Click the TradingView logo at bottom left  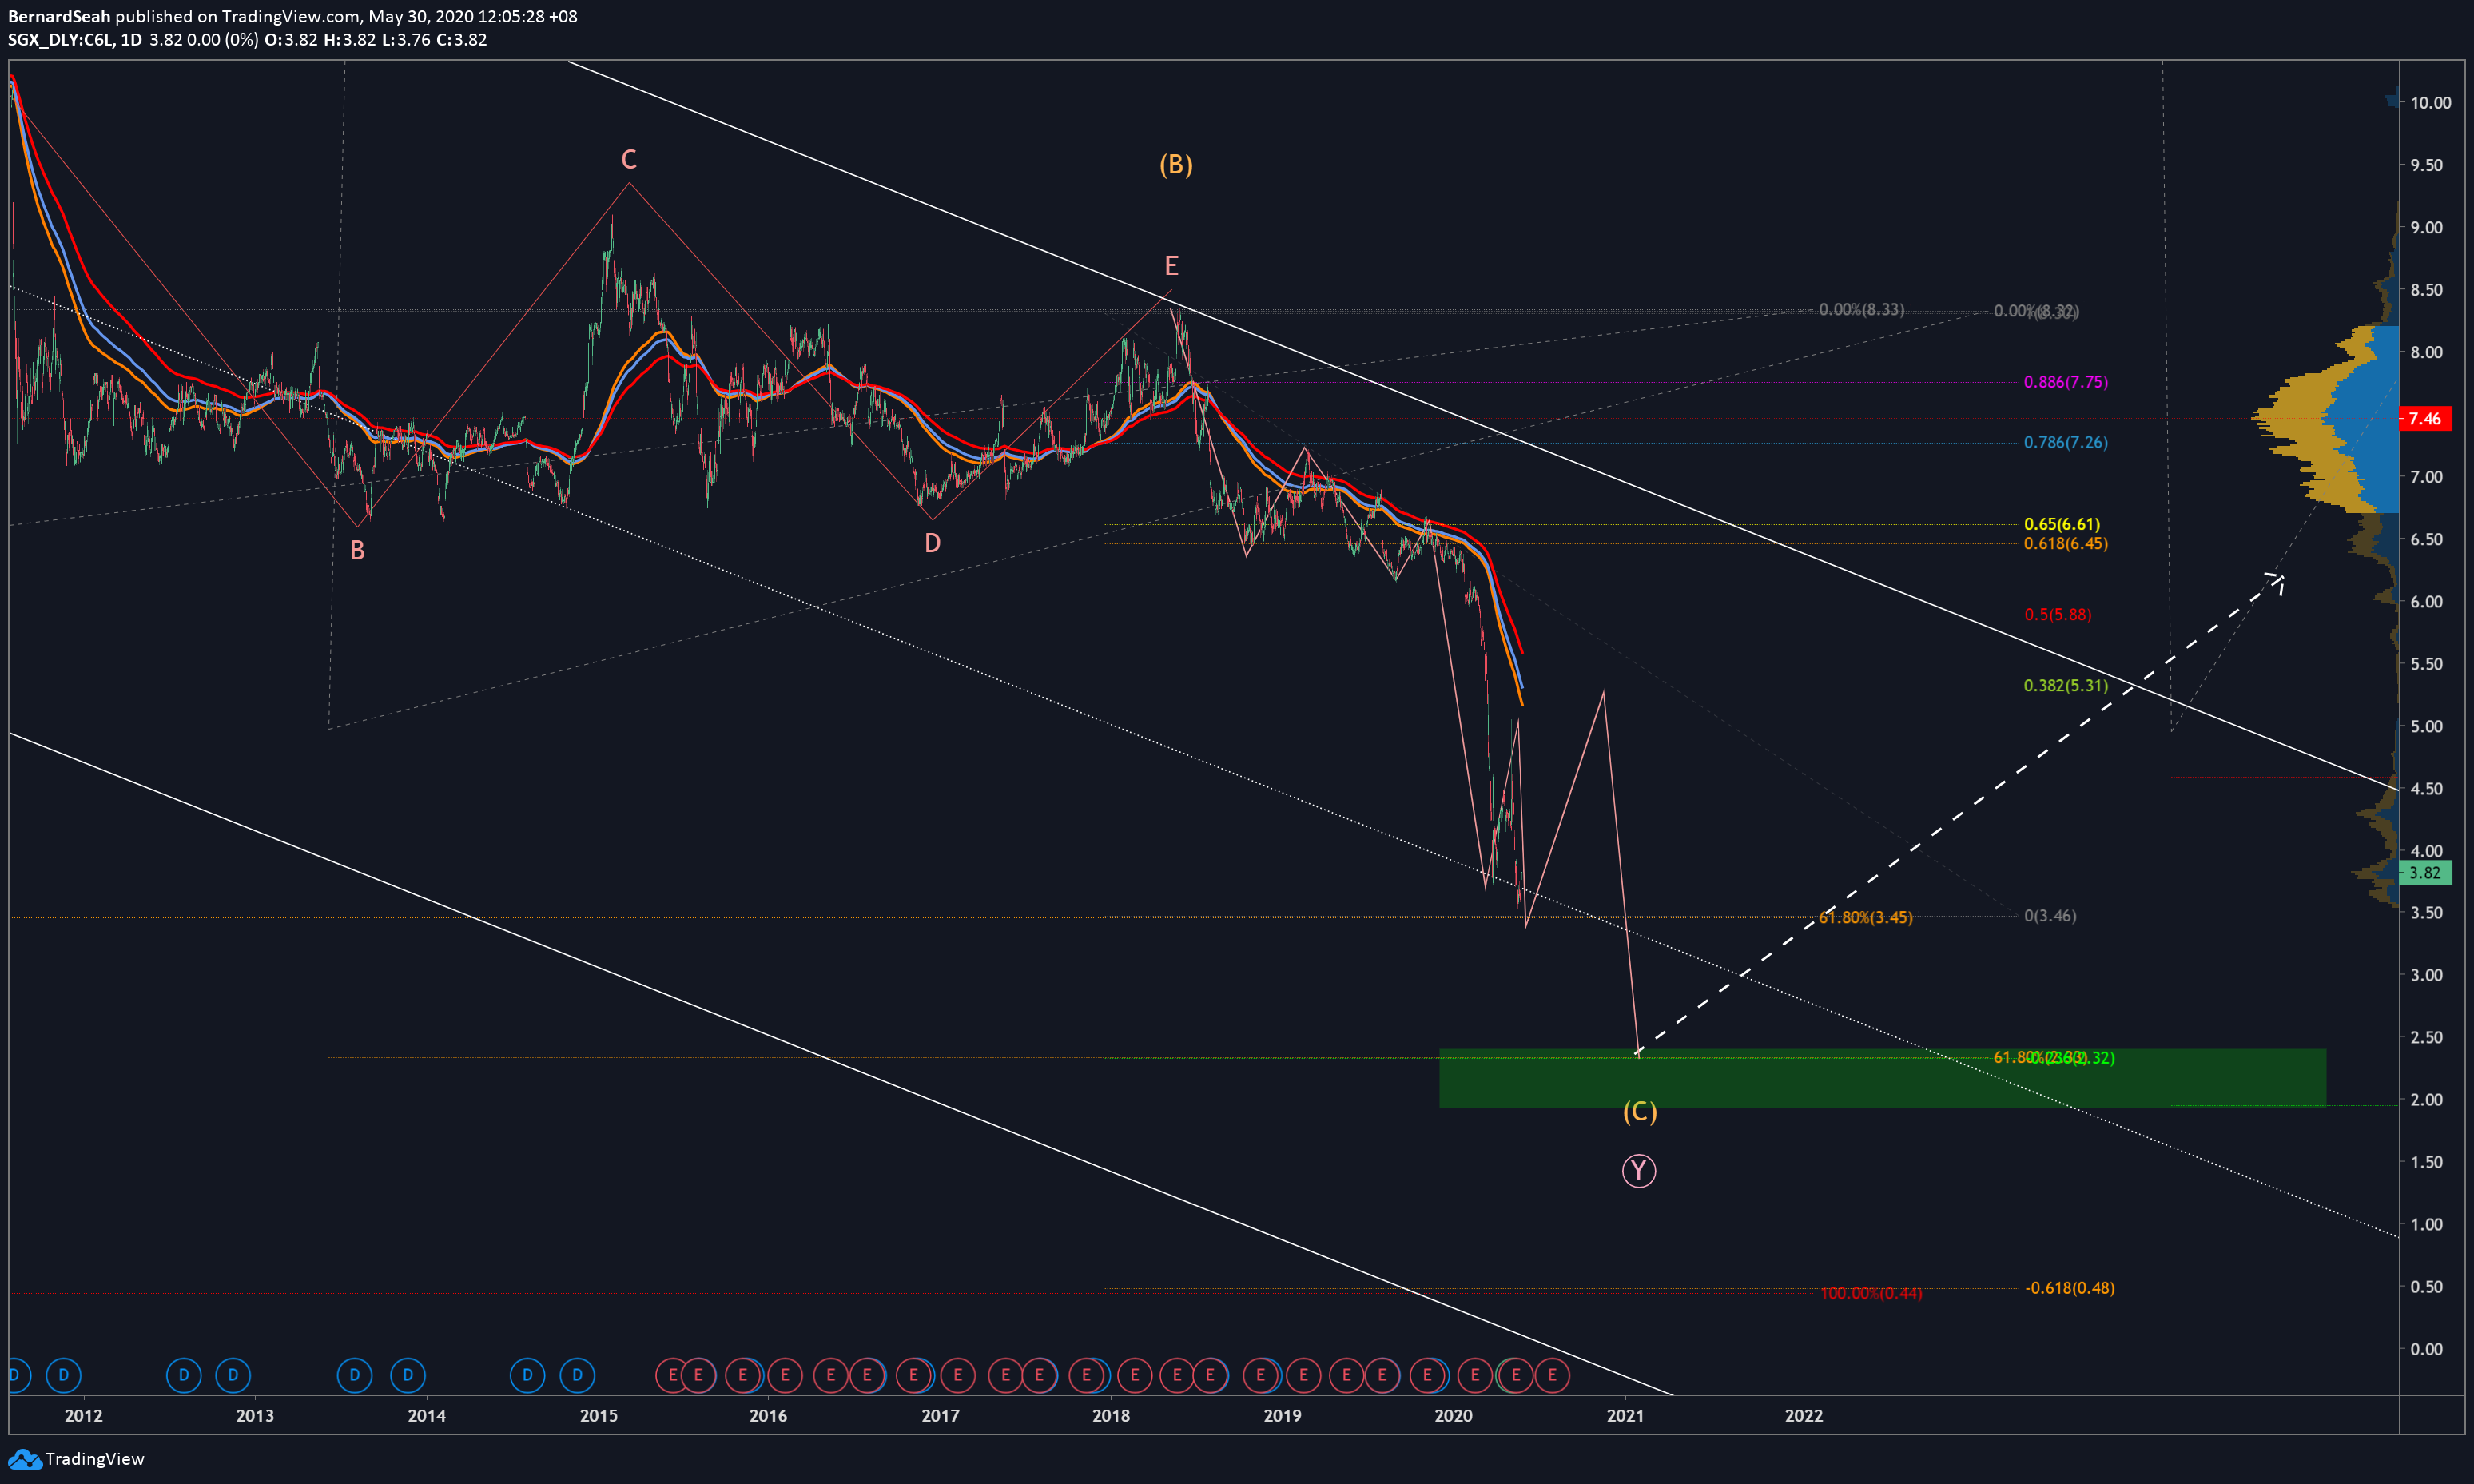click(x=76, y=1459)
